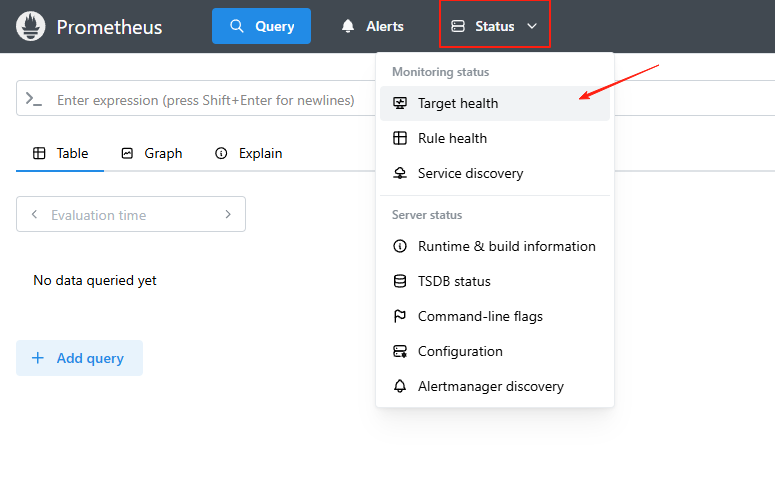Click the Configuration server-cog icon

pos(400,351)
